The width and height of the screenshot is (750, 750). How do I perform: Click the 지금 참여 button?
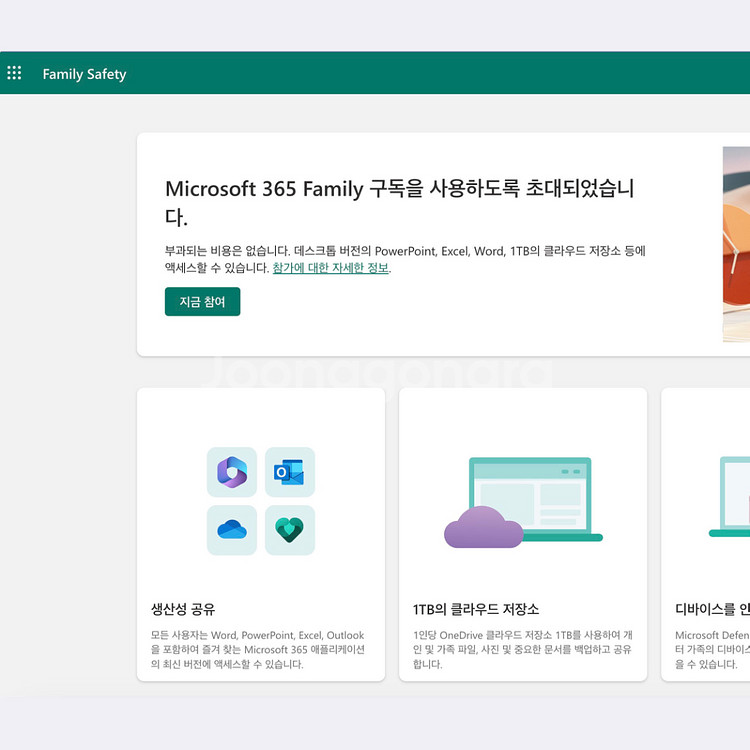202,302
